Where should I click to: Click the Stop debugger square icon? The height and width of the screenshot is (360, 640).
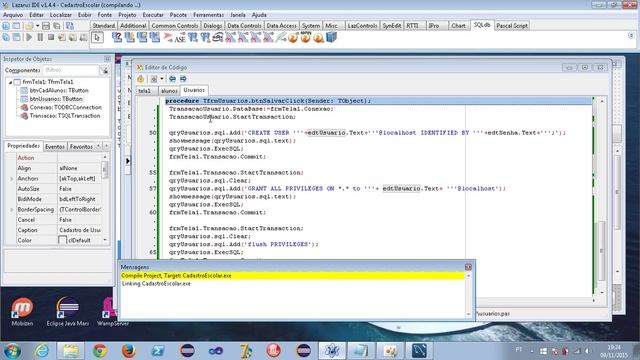(x=51, y=37)
